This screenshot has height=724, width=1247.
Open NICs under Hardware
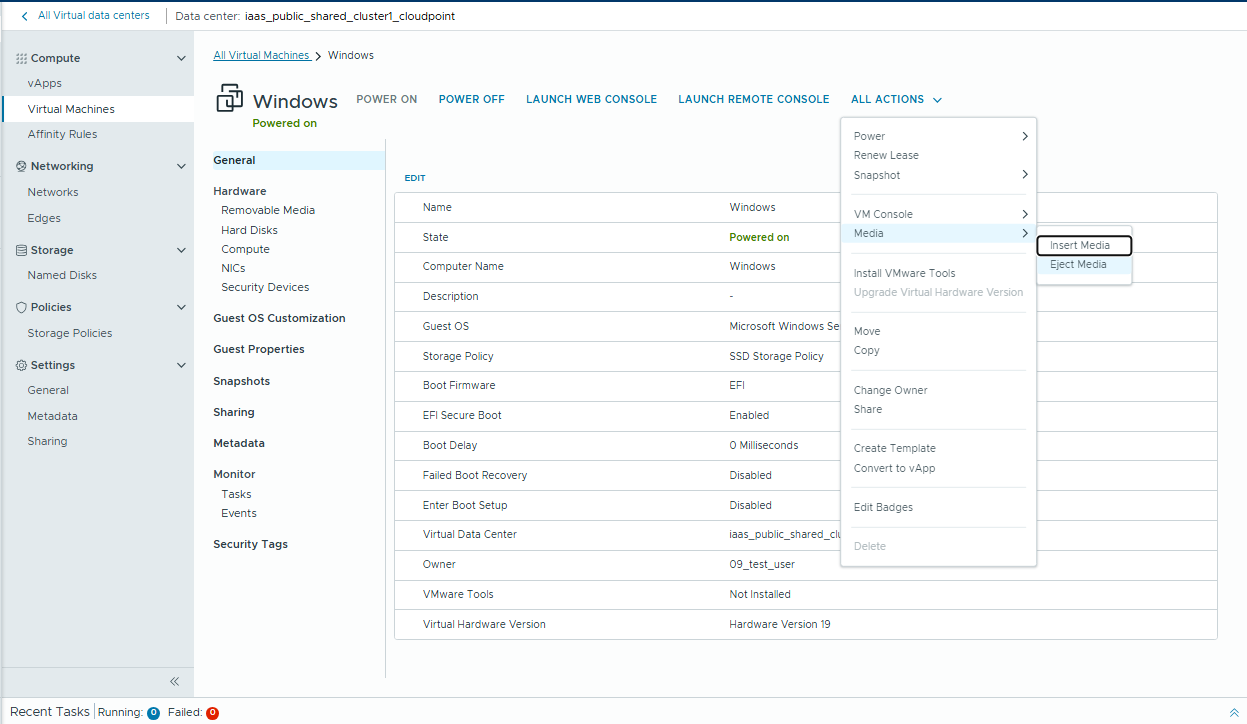click(x=233, y=269)
